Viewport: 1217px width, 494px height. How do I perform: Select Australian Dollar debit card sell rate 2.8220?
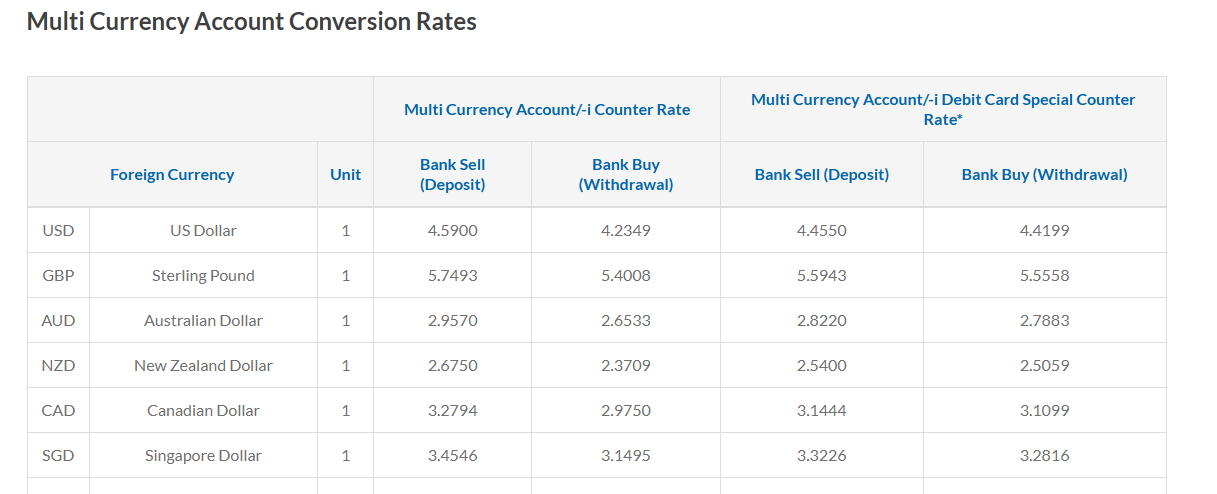pos(821,320)
